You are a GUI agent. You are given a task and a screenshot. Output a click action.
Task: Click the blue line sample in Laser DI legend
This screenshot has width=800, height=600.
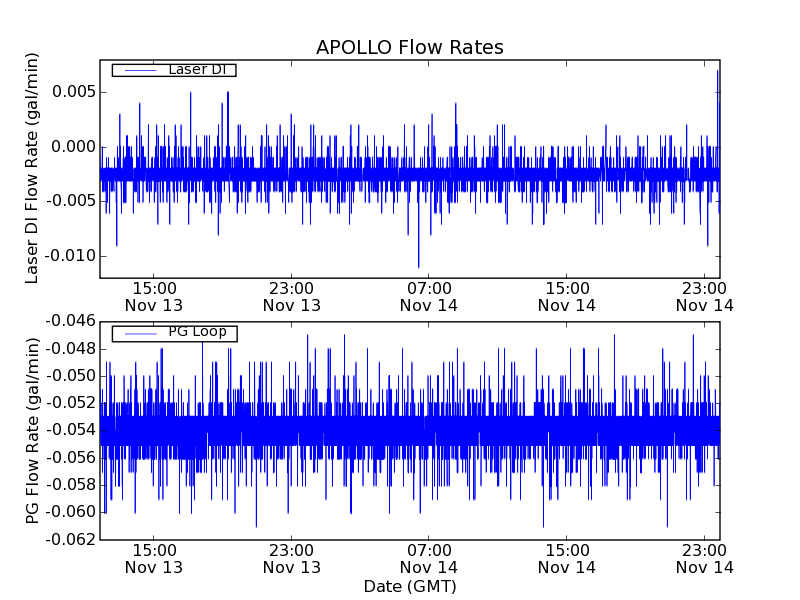137,70
